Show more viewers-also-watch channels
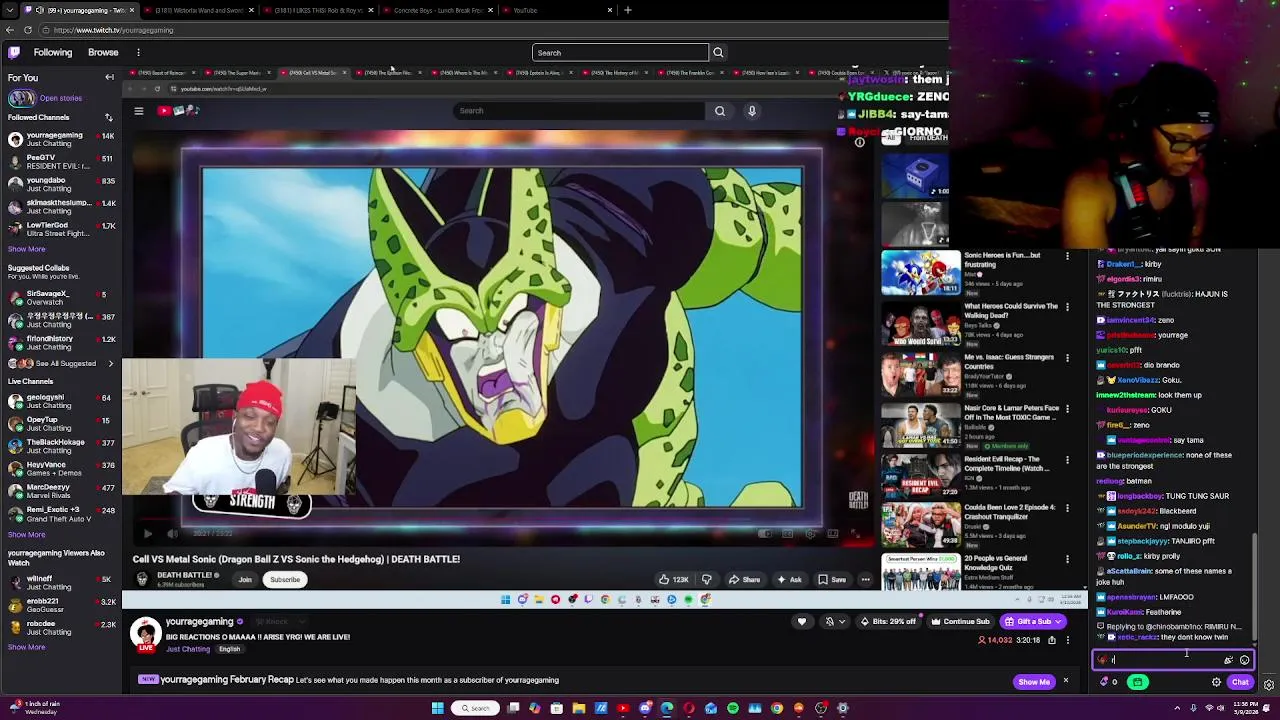This screenshot has height=720, width=1280. 27,647
